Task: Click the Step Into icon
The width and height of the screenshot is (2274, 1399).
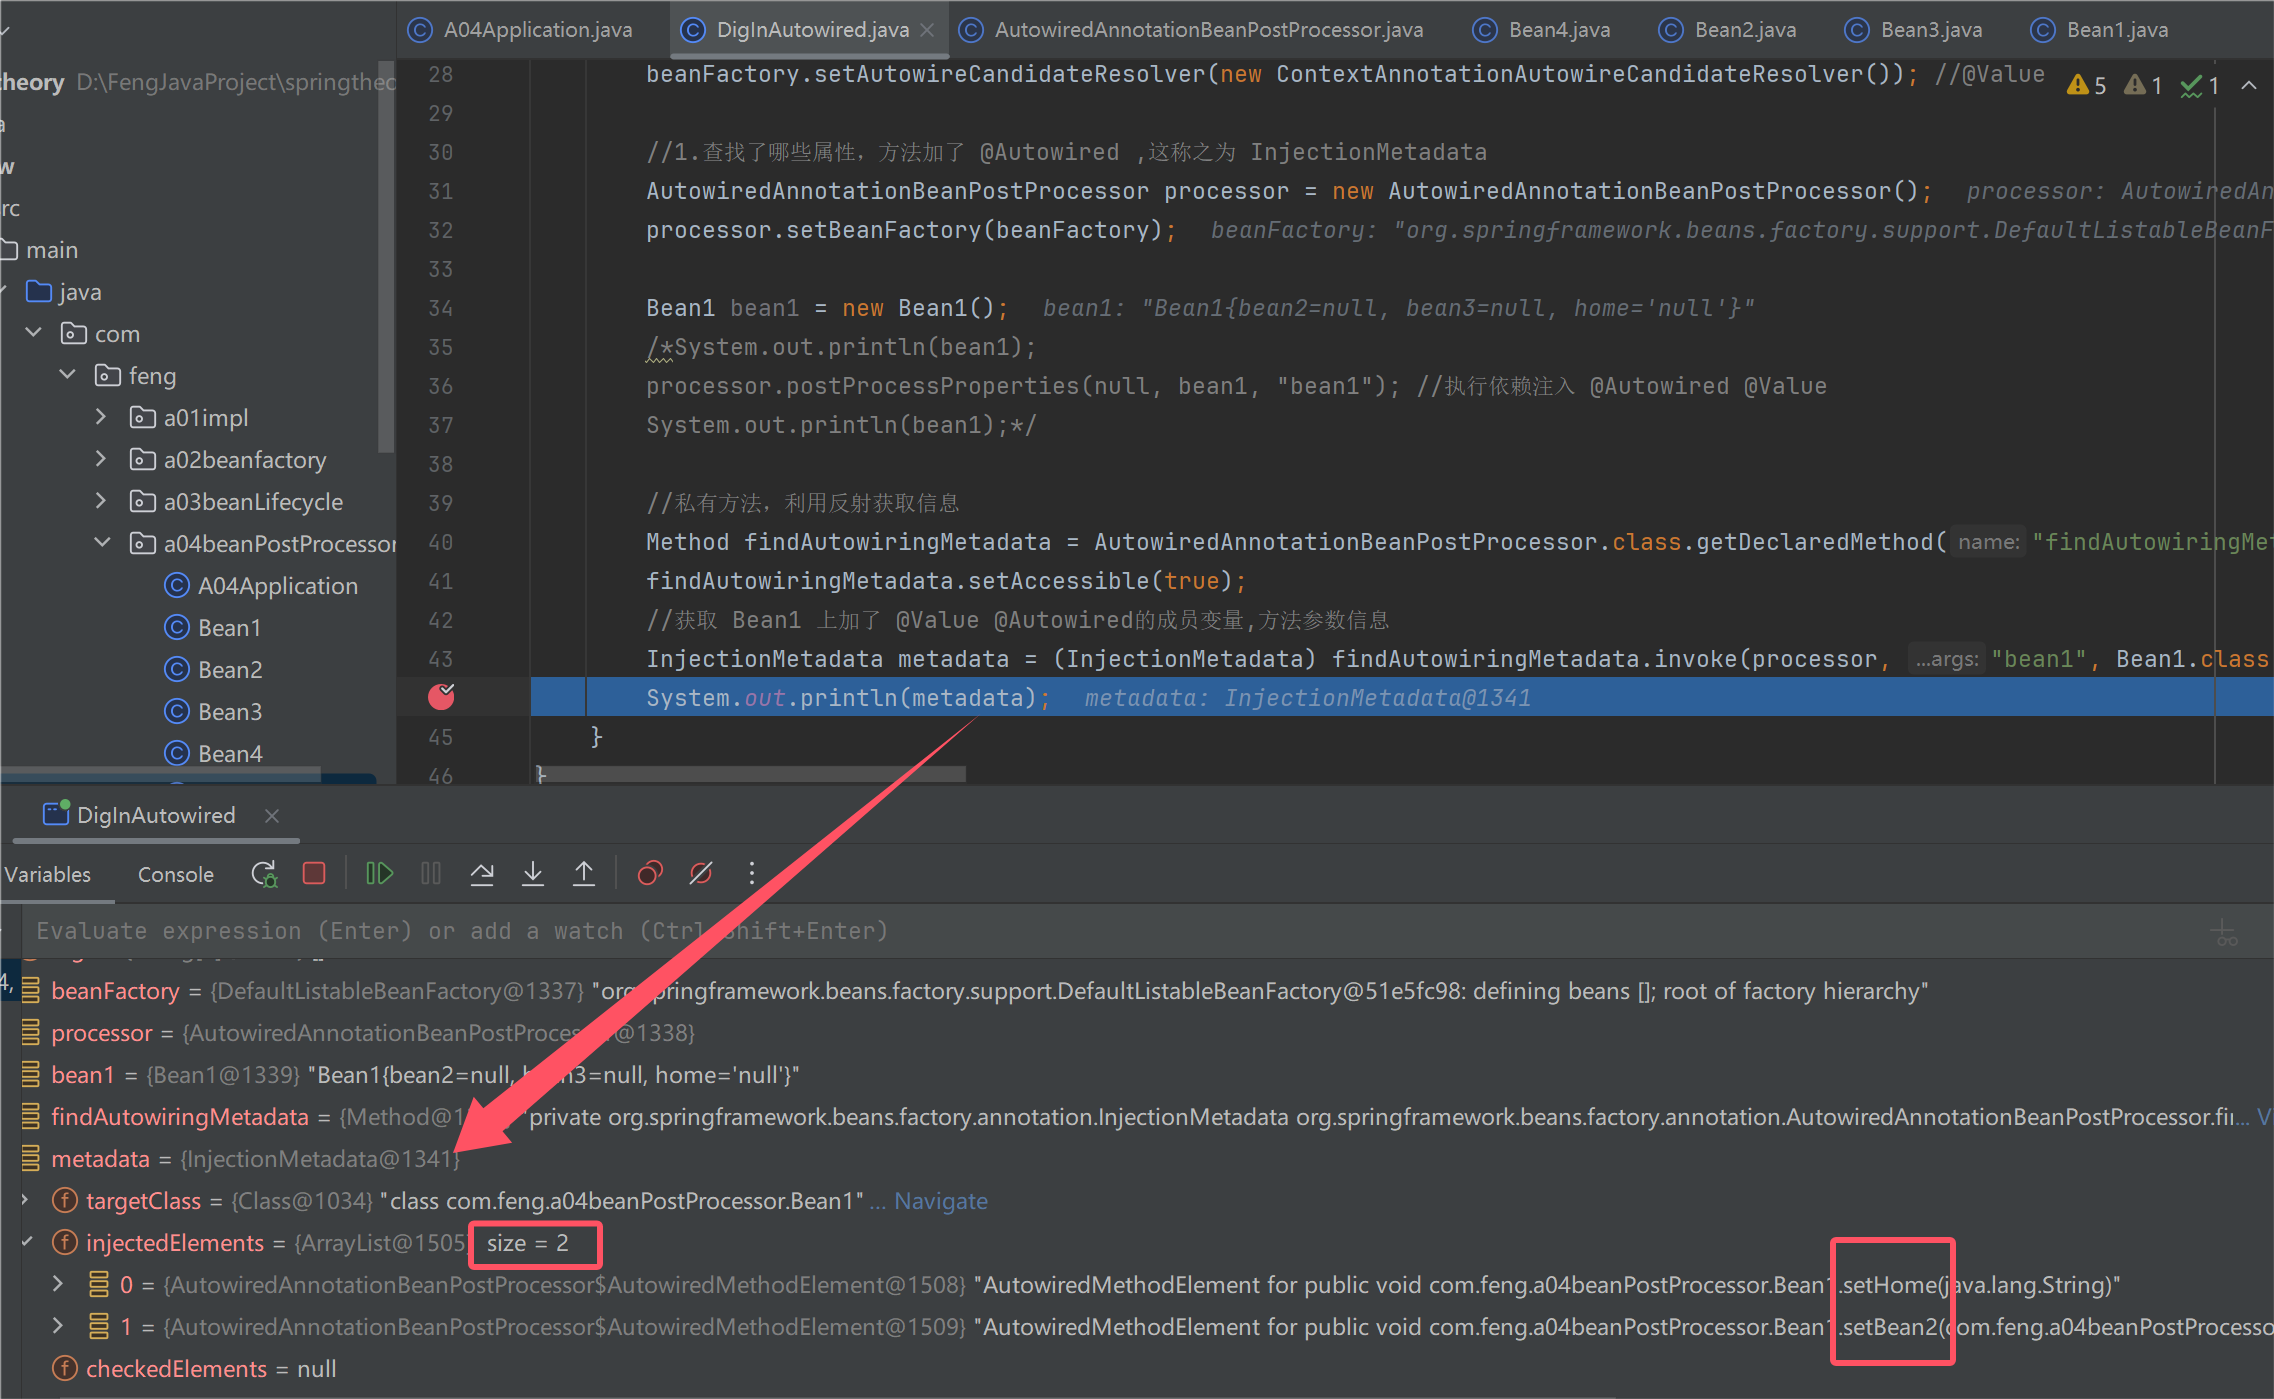Action: (x=533, y=874)
